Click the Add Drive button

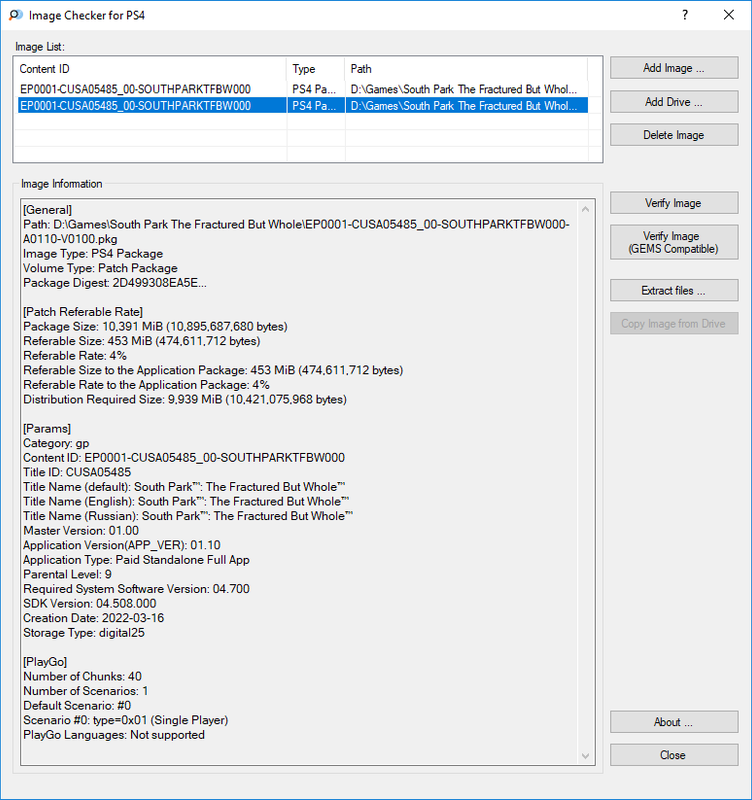(673, 102)
